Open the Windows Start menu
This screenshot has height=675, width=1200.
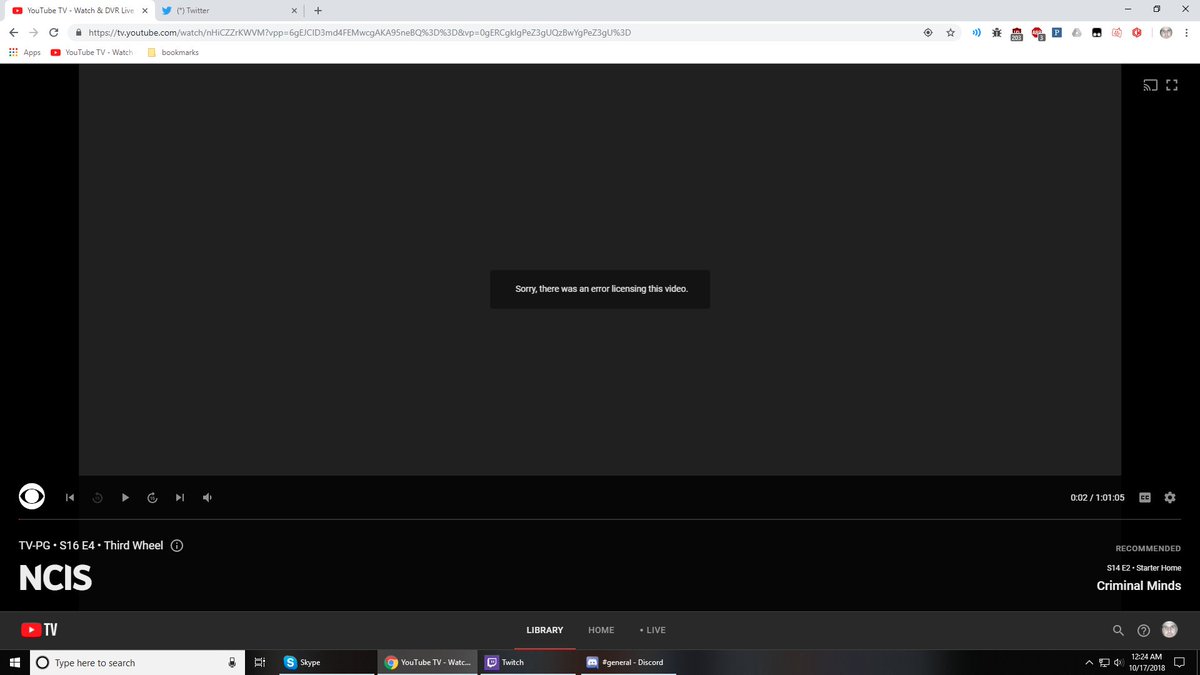click(15, 662)
